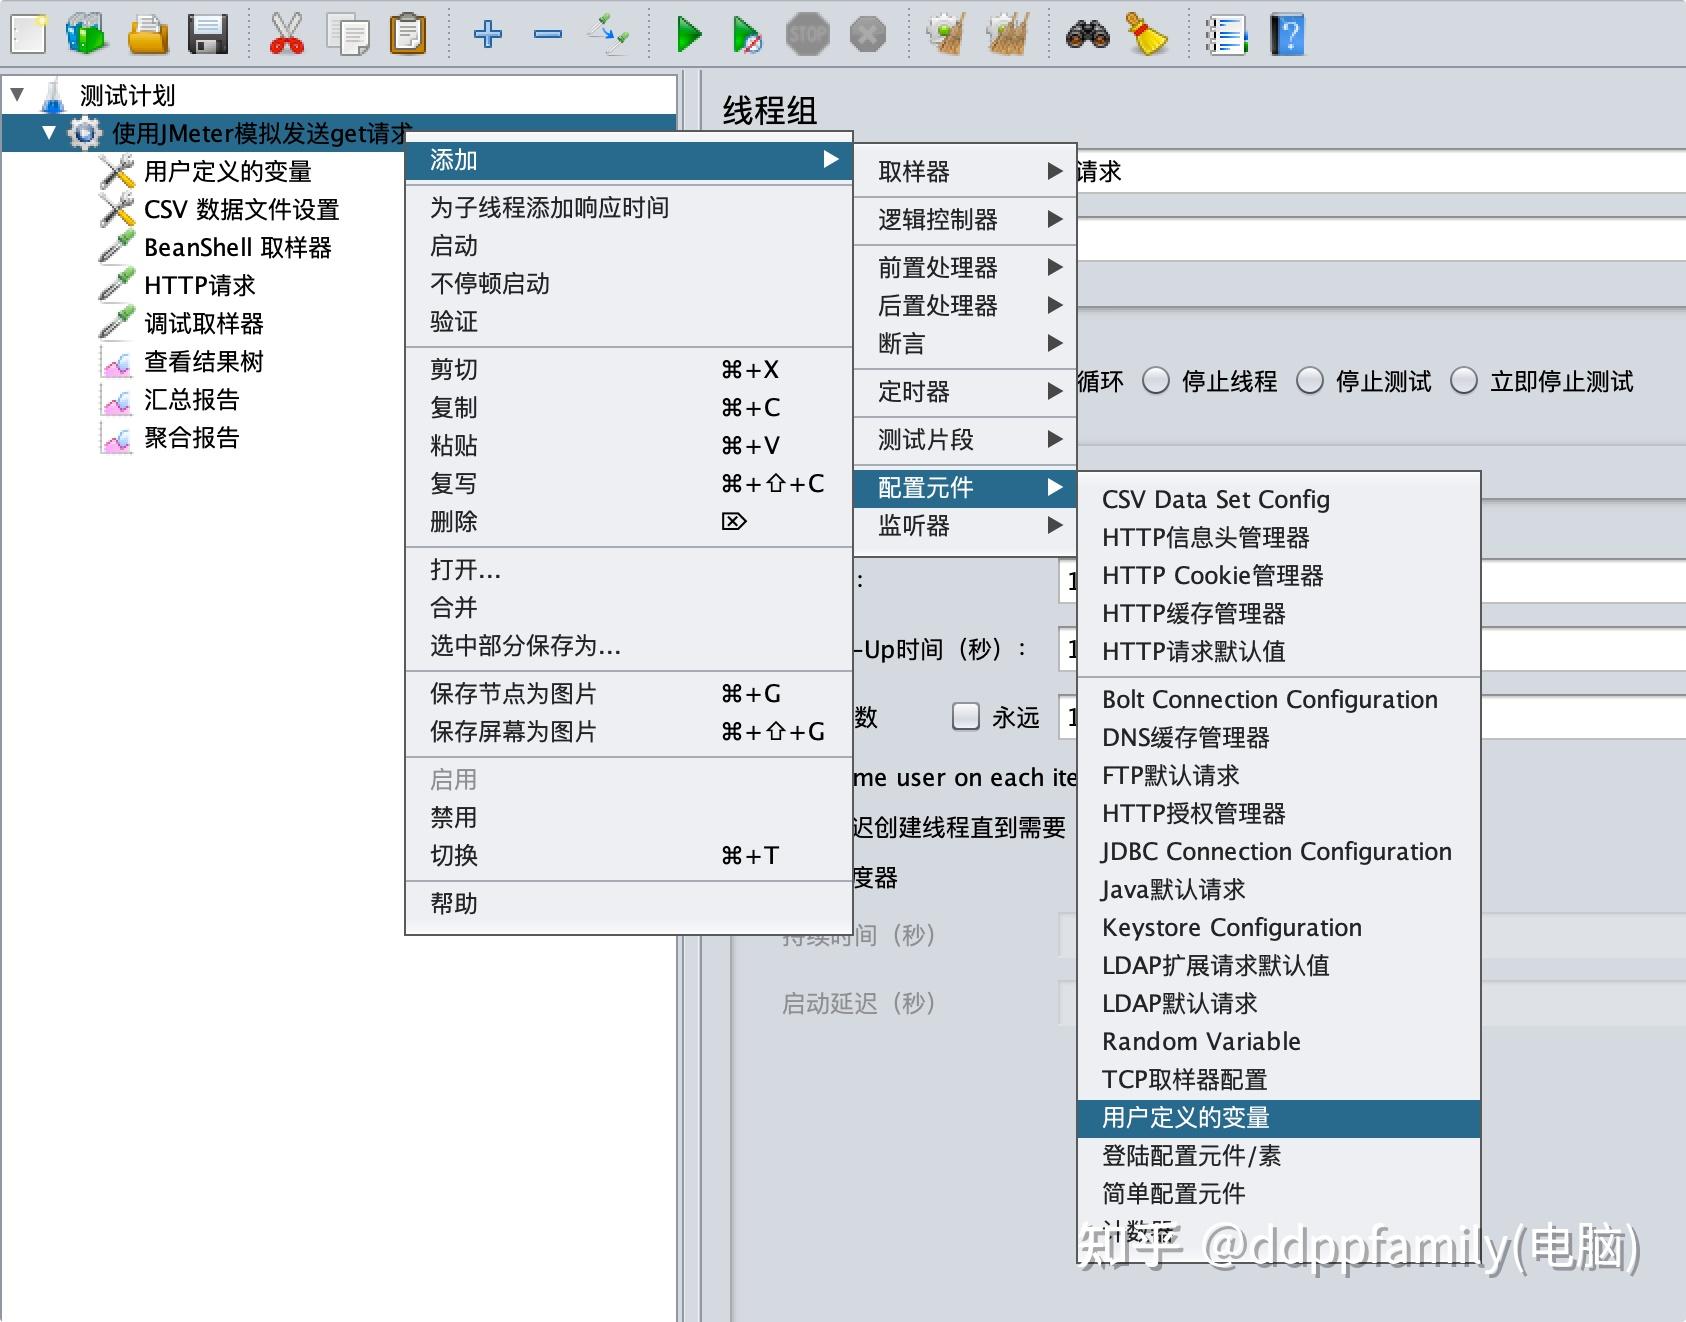Viewport: 1686px width, 1322px height.
Task: Clear results with the broom icon
Action: (1148, 33)
